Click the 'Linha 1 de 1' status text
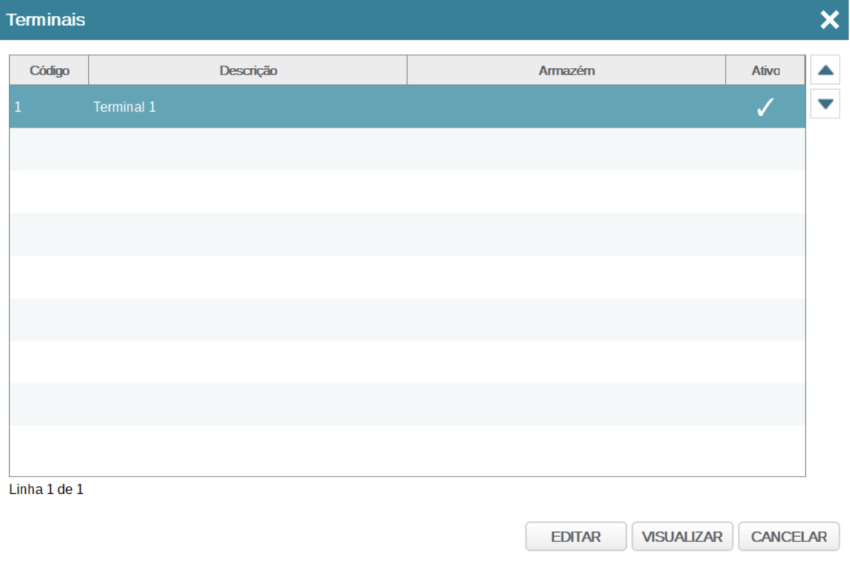This screenshot has width=850, height=568. click(x=46, y=490)
